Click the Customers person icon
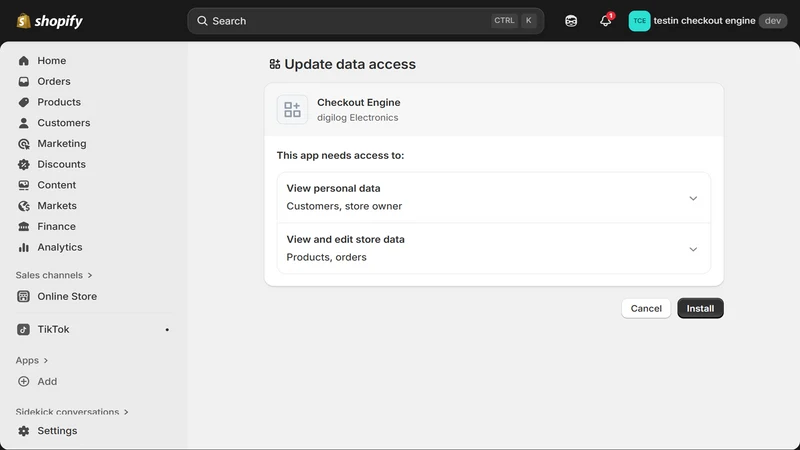Viewport: 800px width, 450px height. tap(23, 123)
